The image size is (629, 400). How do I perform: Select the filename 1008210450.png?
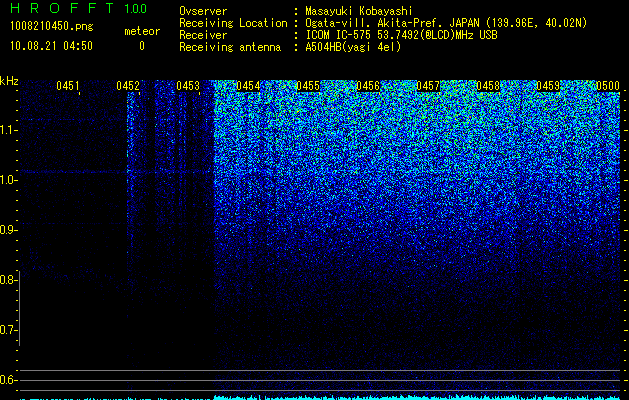52,27
